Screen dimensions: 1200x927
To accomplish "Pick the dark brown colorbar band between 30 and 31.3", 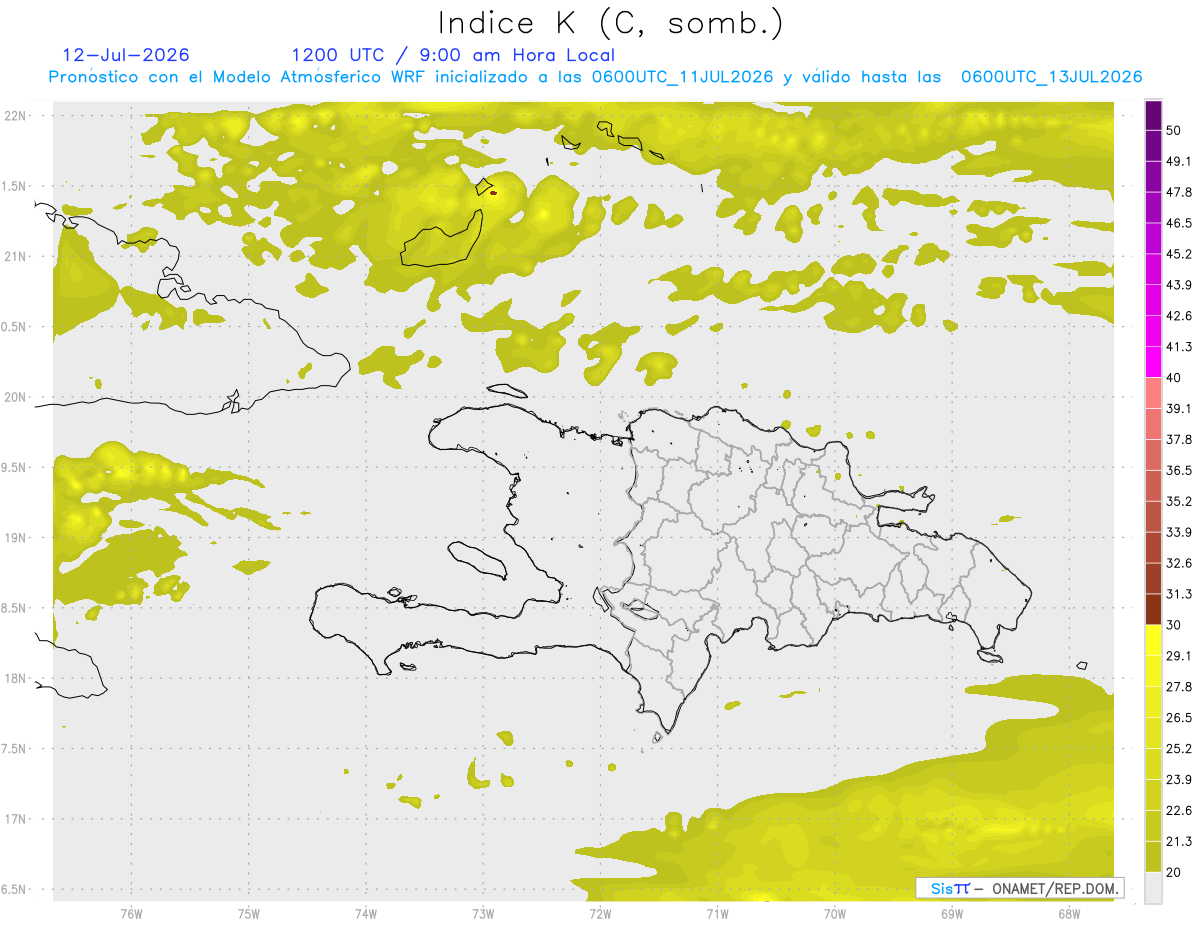I will (x=1153, y=609).
